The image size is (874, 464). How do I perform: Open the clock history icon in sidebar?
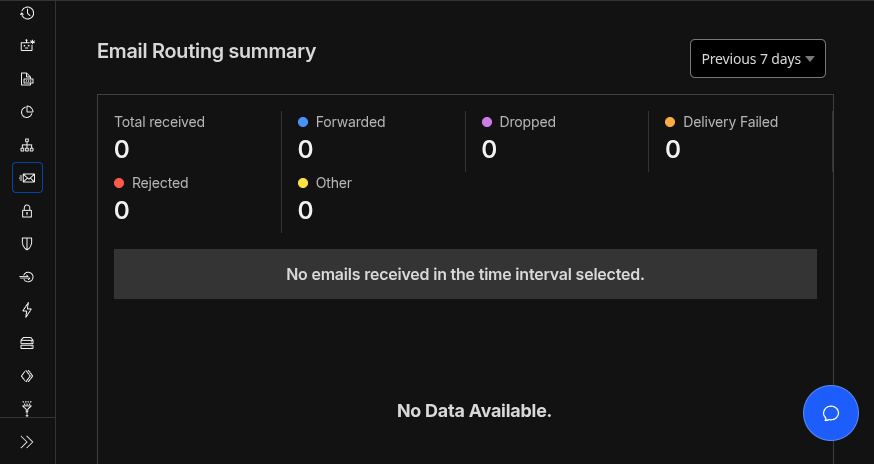(27, 13)
